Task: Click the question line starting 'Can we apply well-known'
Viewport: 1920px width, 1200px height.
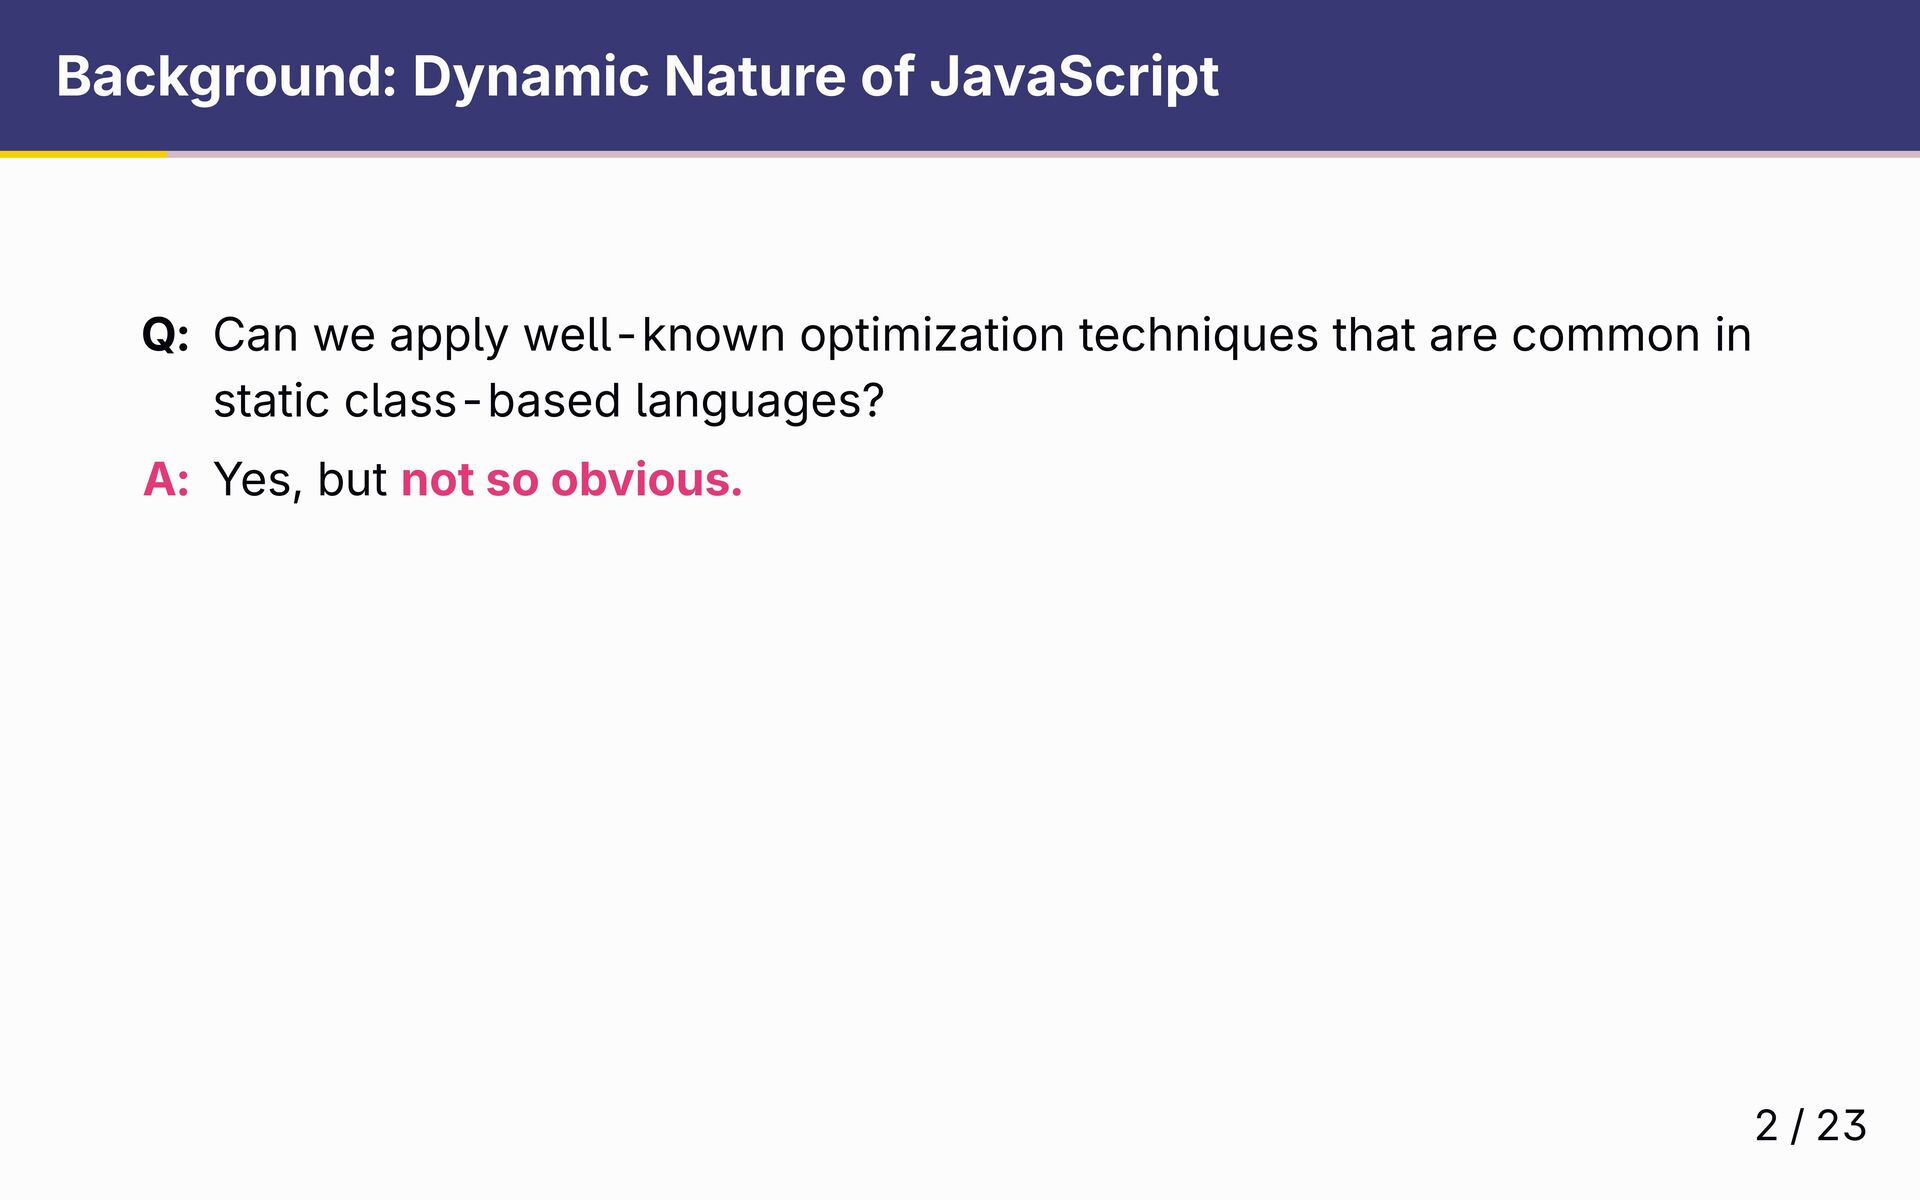Action: (982, 336)
